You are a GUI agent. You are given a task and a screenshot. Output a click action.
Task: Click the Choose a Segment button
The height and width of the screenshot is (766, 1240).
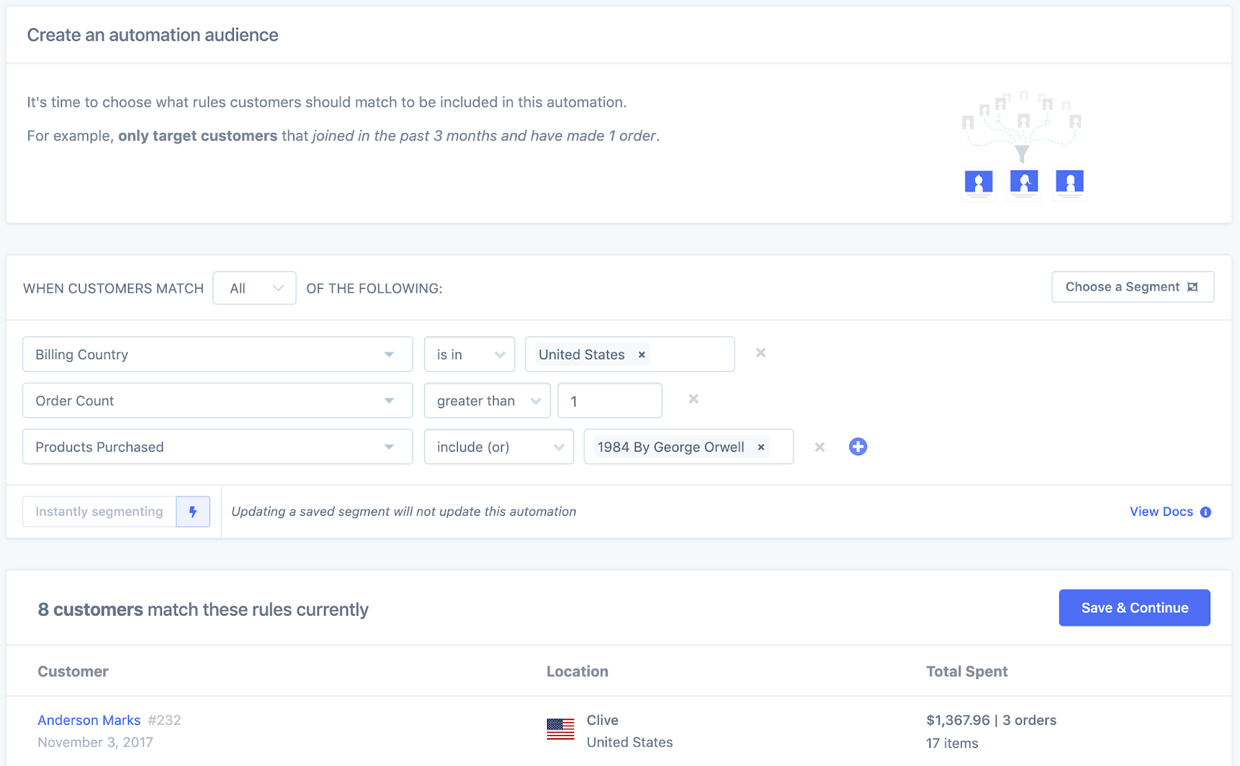point(1132,286)
